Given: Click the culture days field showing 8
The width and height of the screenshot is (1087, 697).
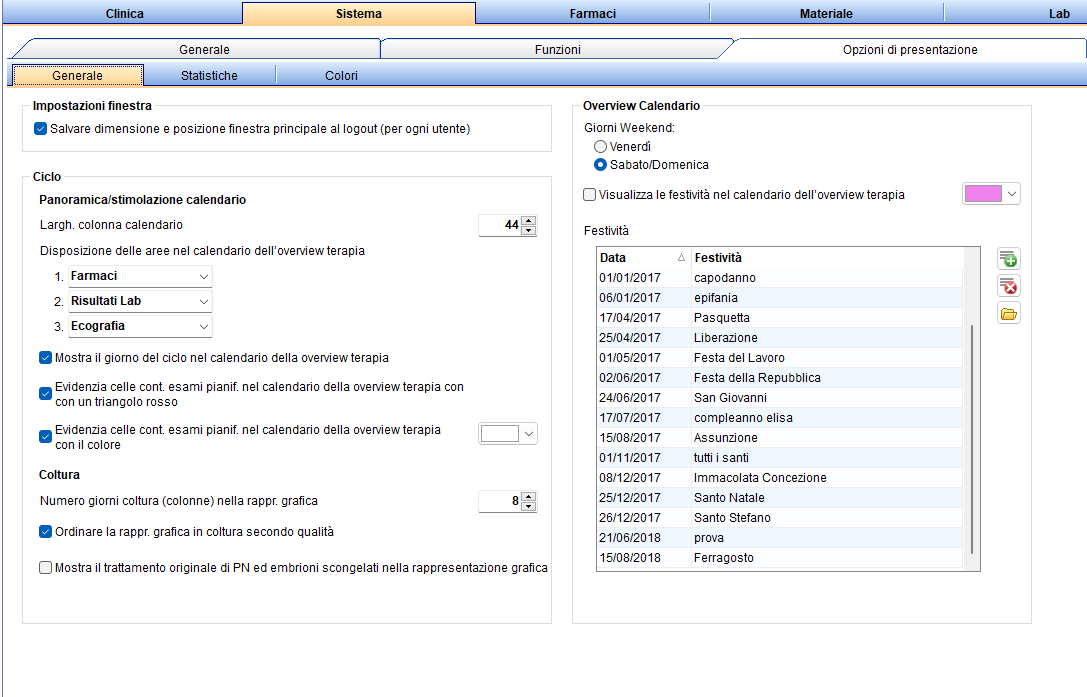Looking at the screenshot, I should pyautogui.click(x=500, y=501).
